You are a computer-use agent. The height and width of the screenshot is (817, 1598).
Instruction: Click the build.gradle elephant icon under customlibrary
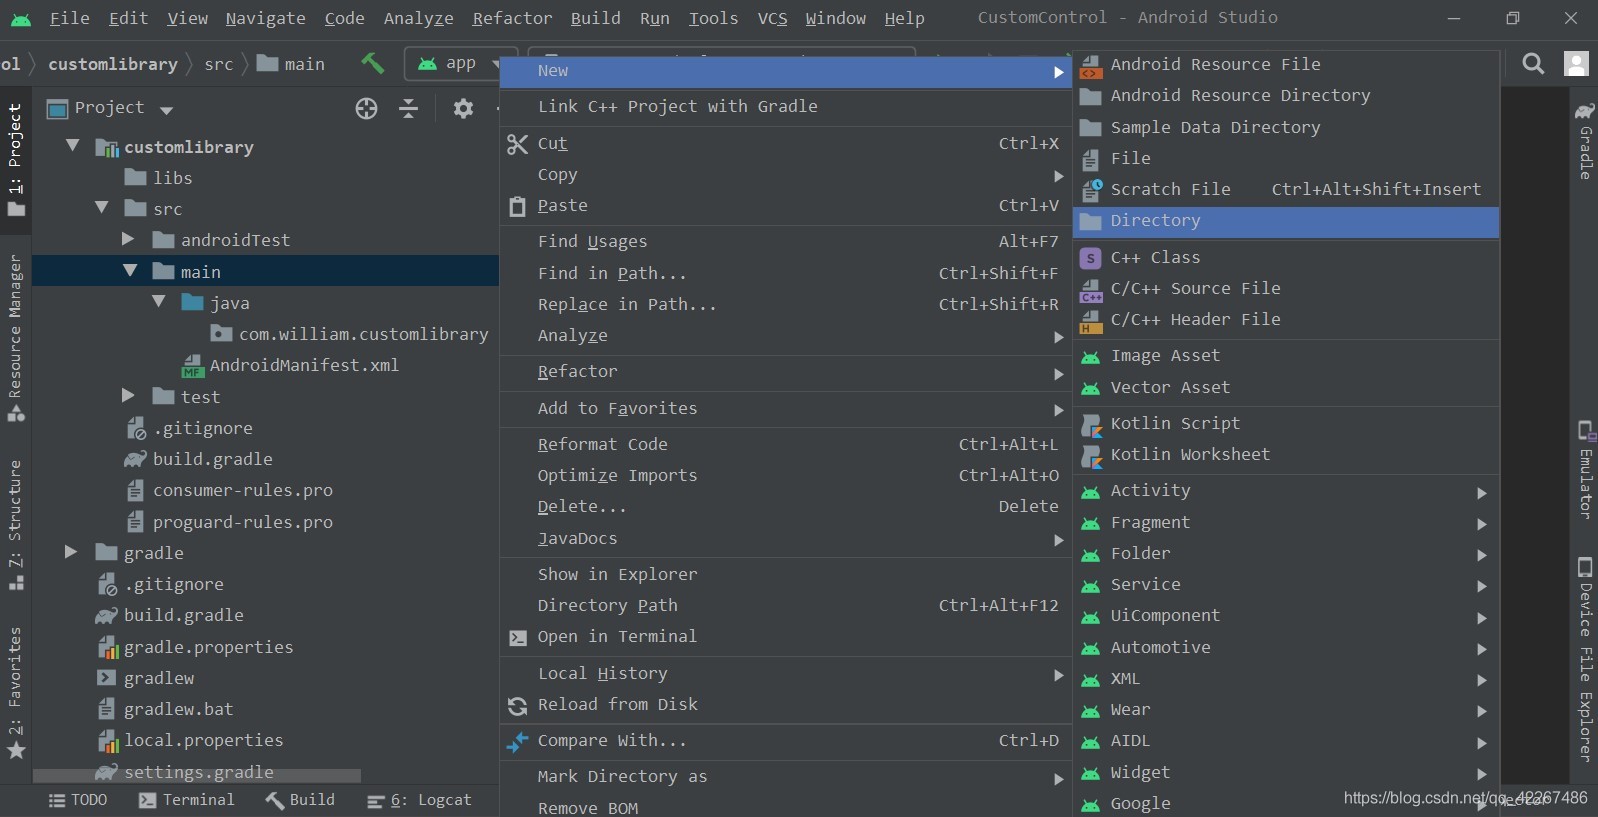click(x=135, y=460)
